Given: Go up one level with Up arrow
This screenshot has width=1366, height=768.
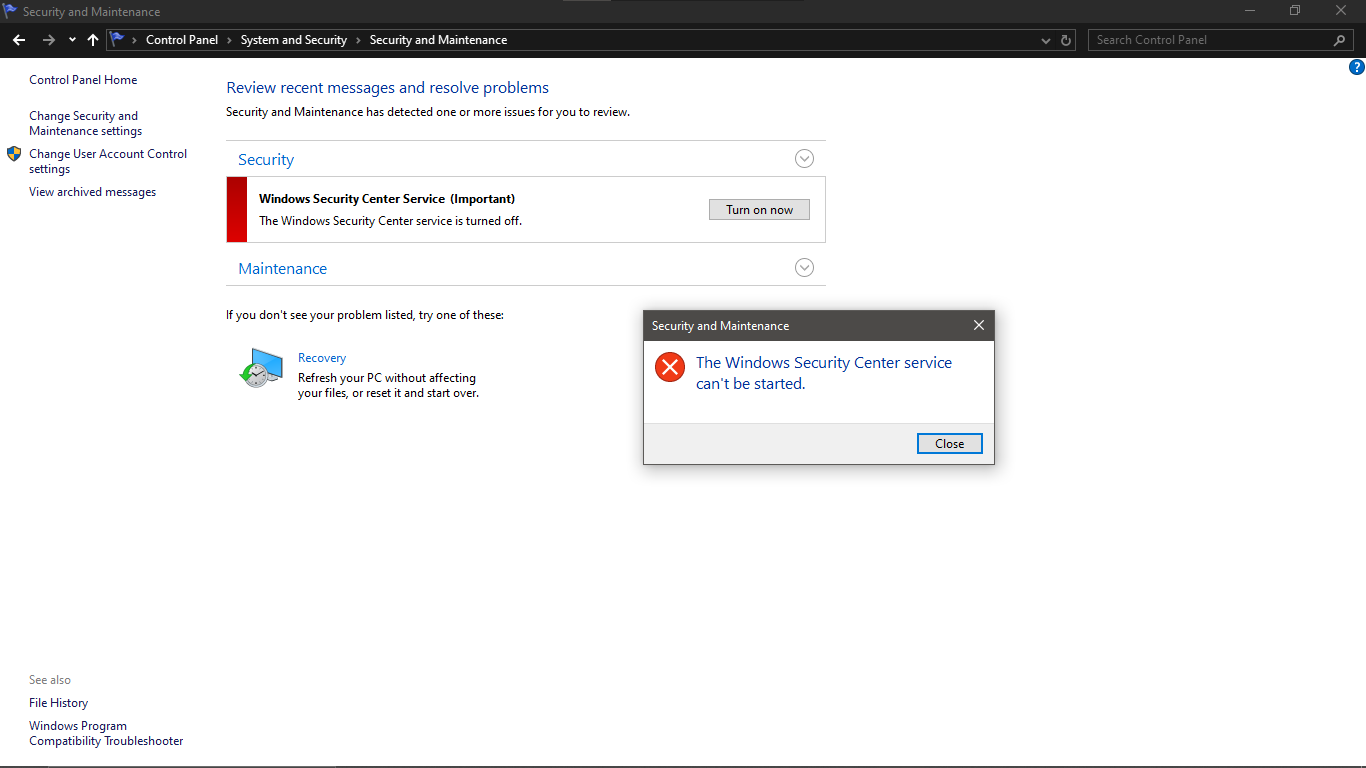Looking at the screenshot, I should pyautogui.click(x=93, y=40).
